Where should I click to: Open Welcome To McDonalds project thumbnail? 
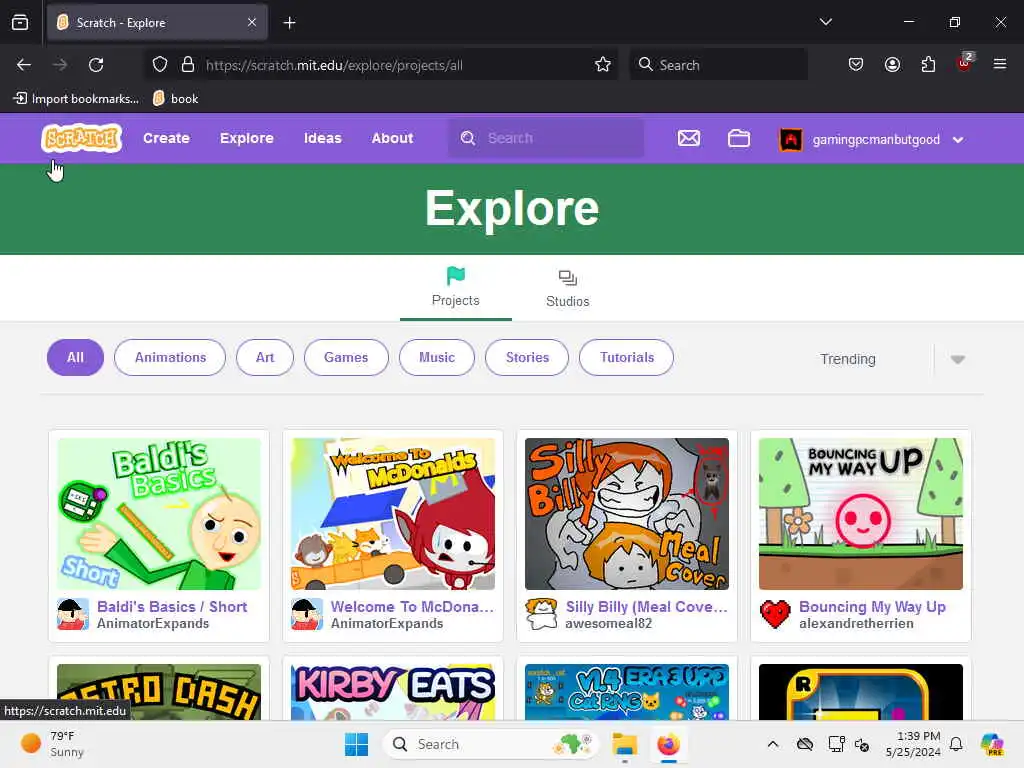(392, 514)
